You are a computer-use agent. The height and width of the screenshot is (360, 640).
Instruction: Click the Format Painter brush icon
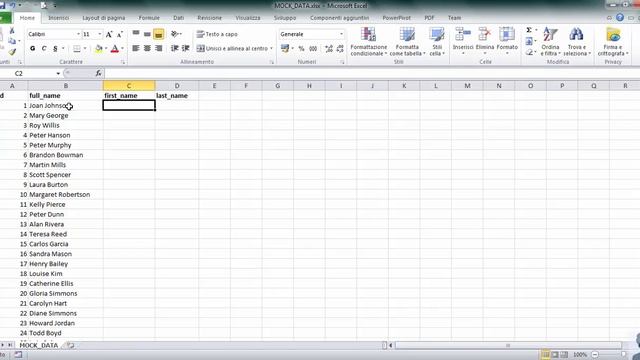click(12, 52)
